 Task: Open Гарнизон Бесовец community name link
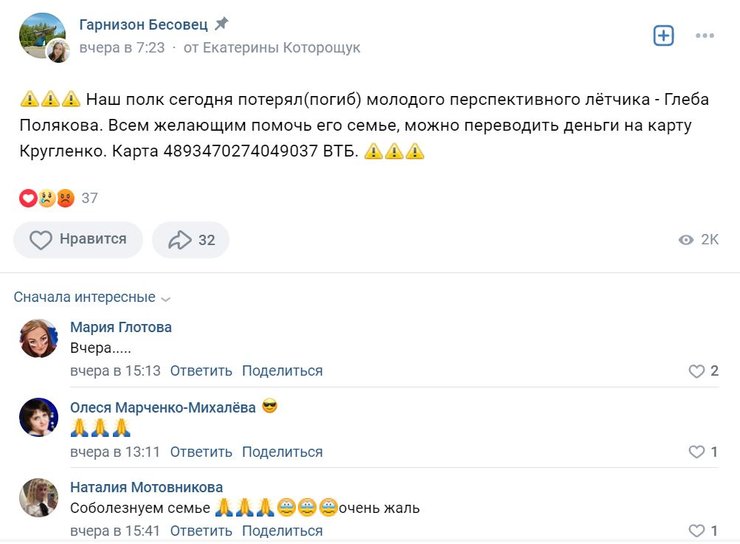(144, 24)
